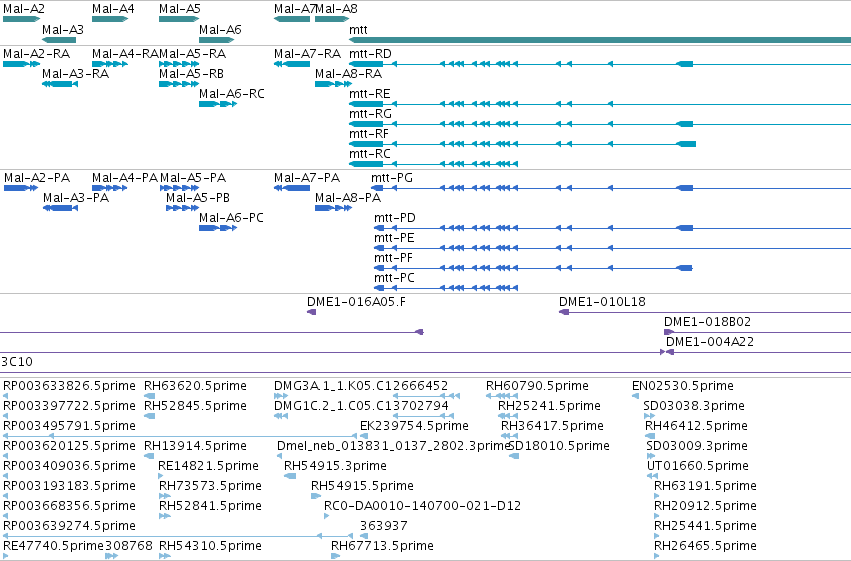Select the 3C10 cytoband label

tap(17, 362)
